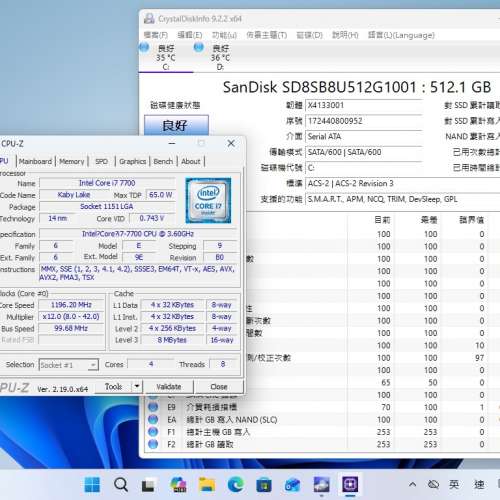Click the Close button in CPU-Z
The image size is (500, 500).
(219, 387)
